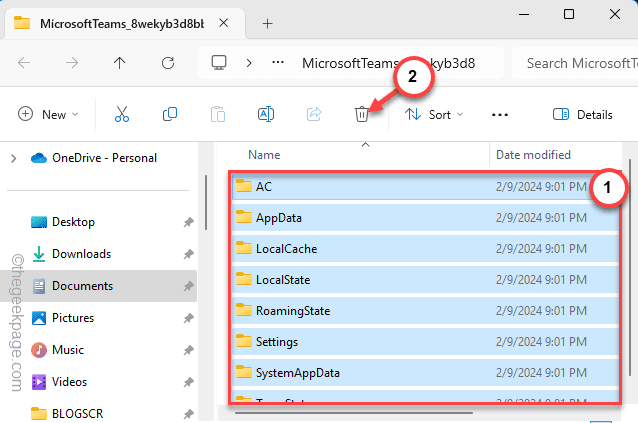The width and height of the screenshot is (638, 423).
Task: Open the New dropdown menu
Action: click(48, 114)
